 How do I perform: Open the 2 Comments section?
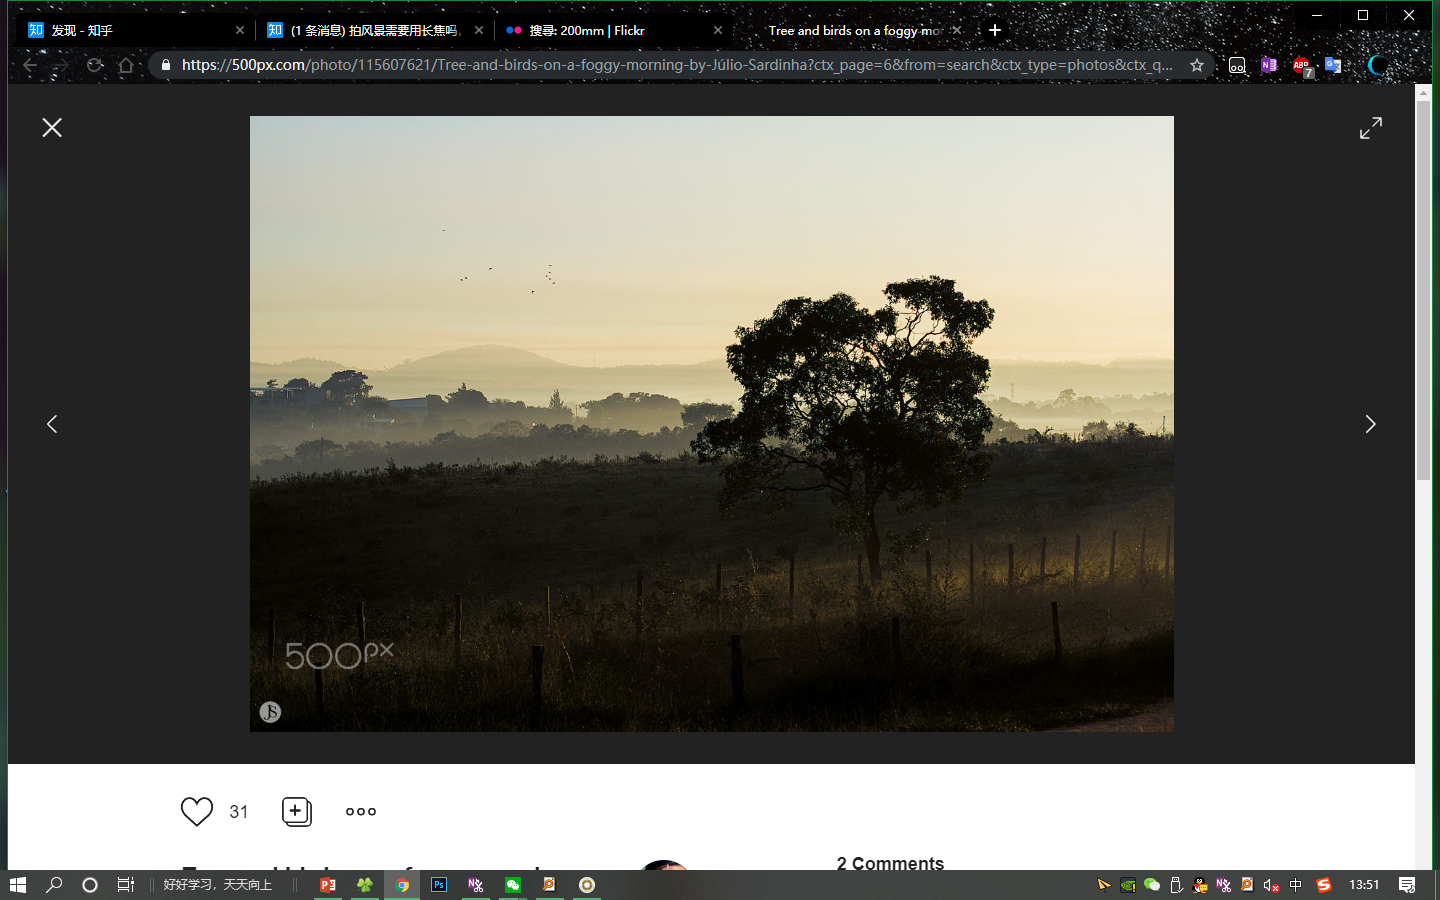tap(890, 862)
